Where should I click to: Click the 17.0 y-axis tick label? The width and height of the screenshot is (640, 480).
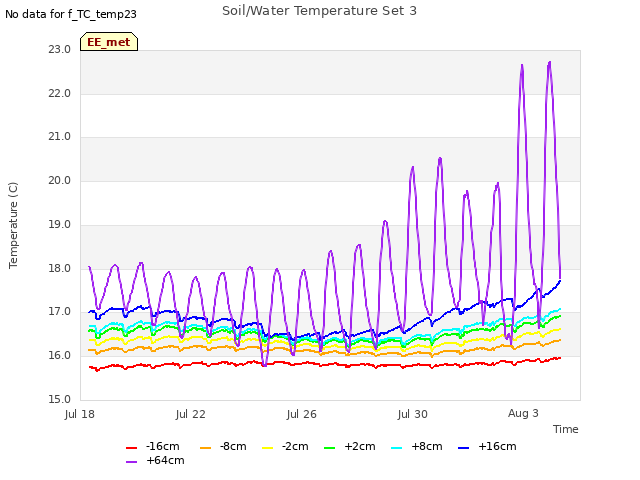60,312
